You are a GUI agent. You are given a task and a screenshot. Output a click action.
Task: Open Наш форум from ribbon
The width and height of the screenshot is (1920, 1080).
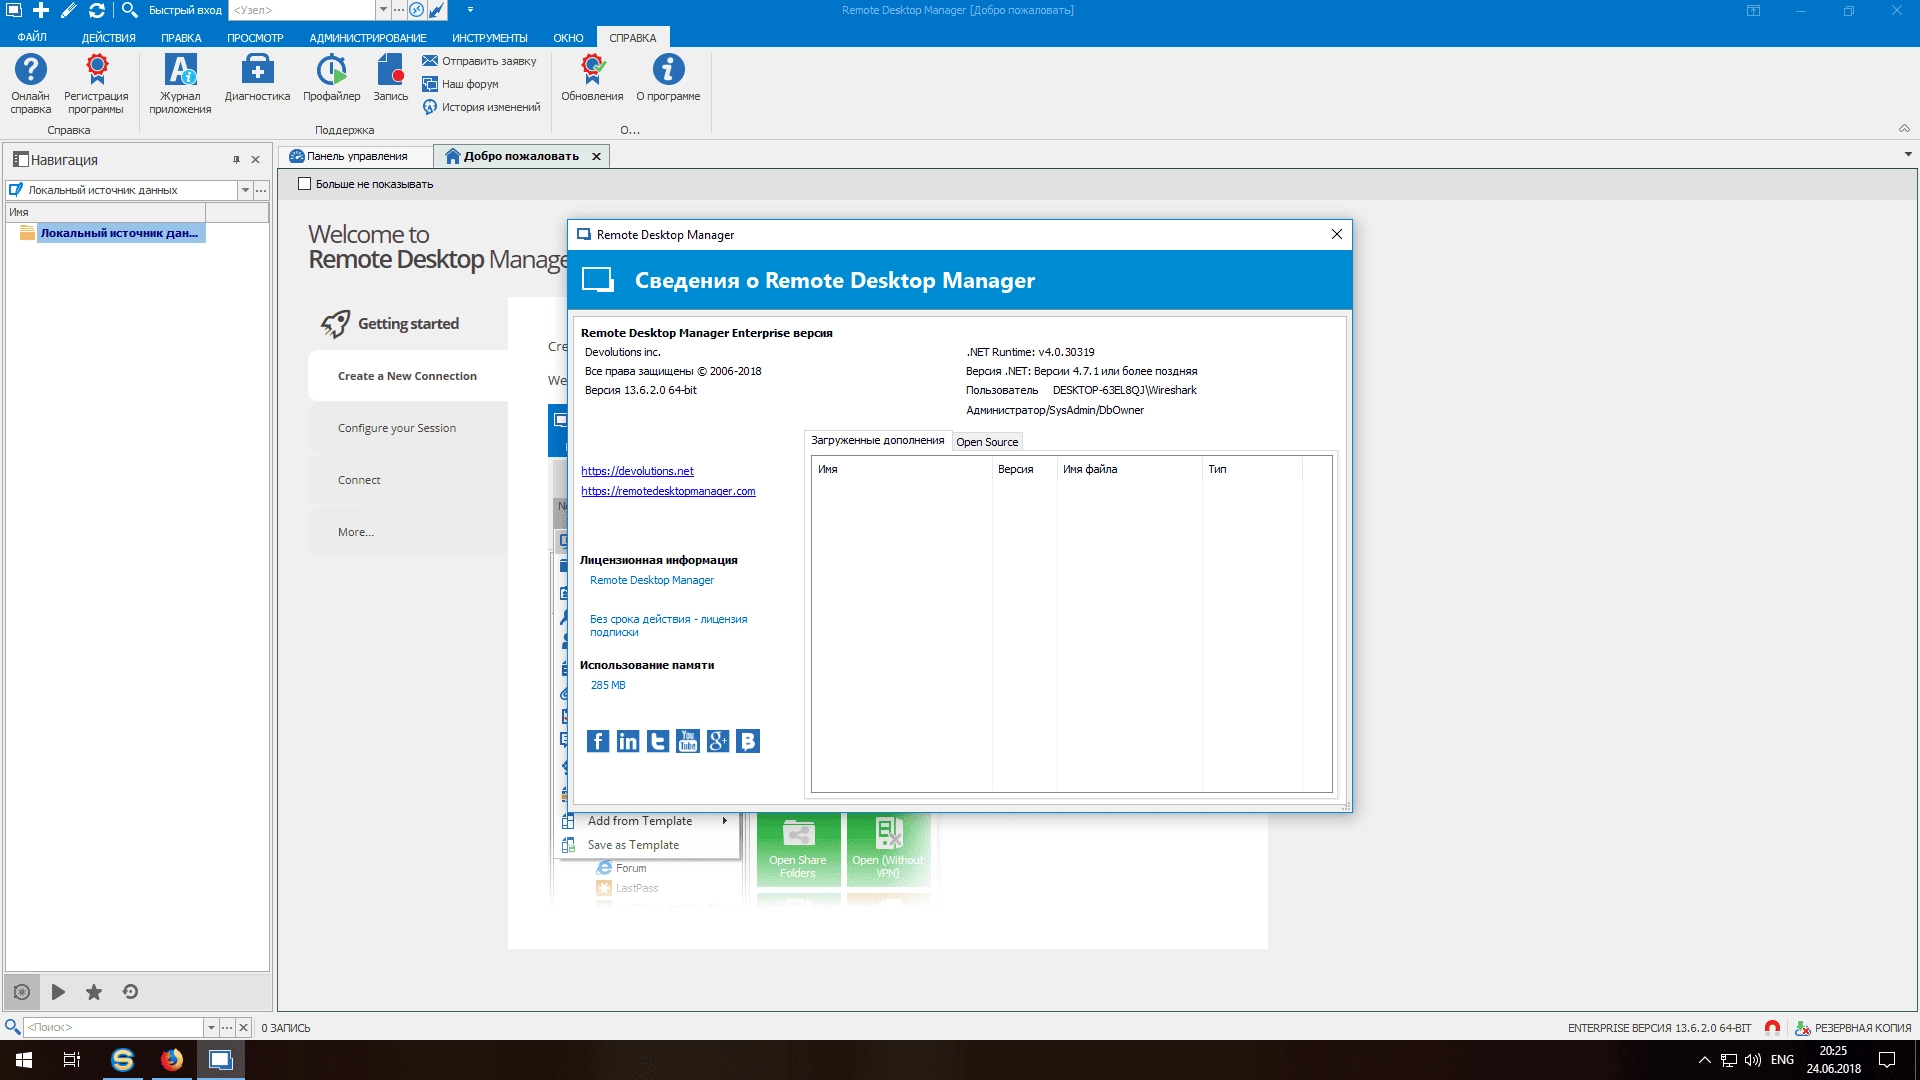460,84
